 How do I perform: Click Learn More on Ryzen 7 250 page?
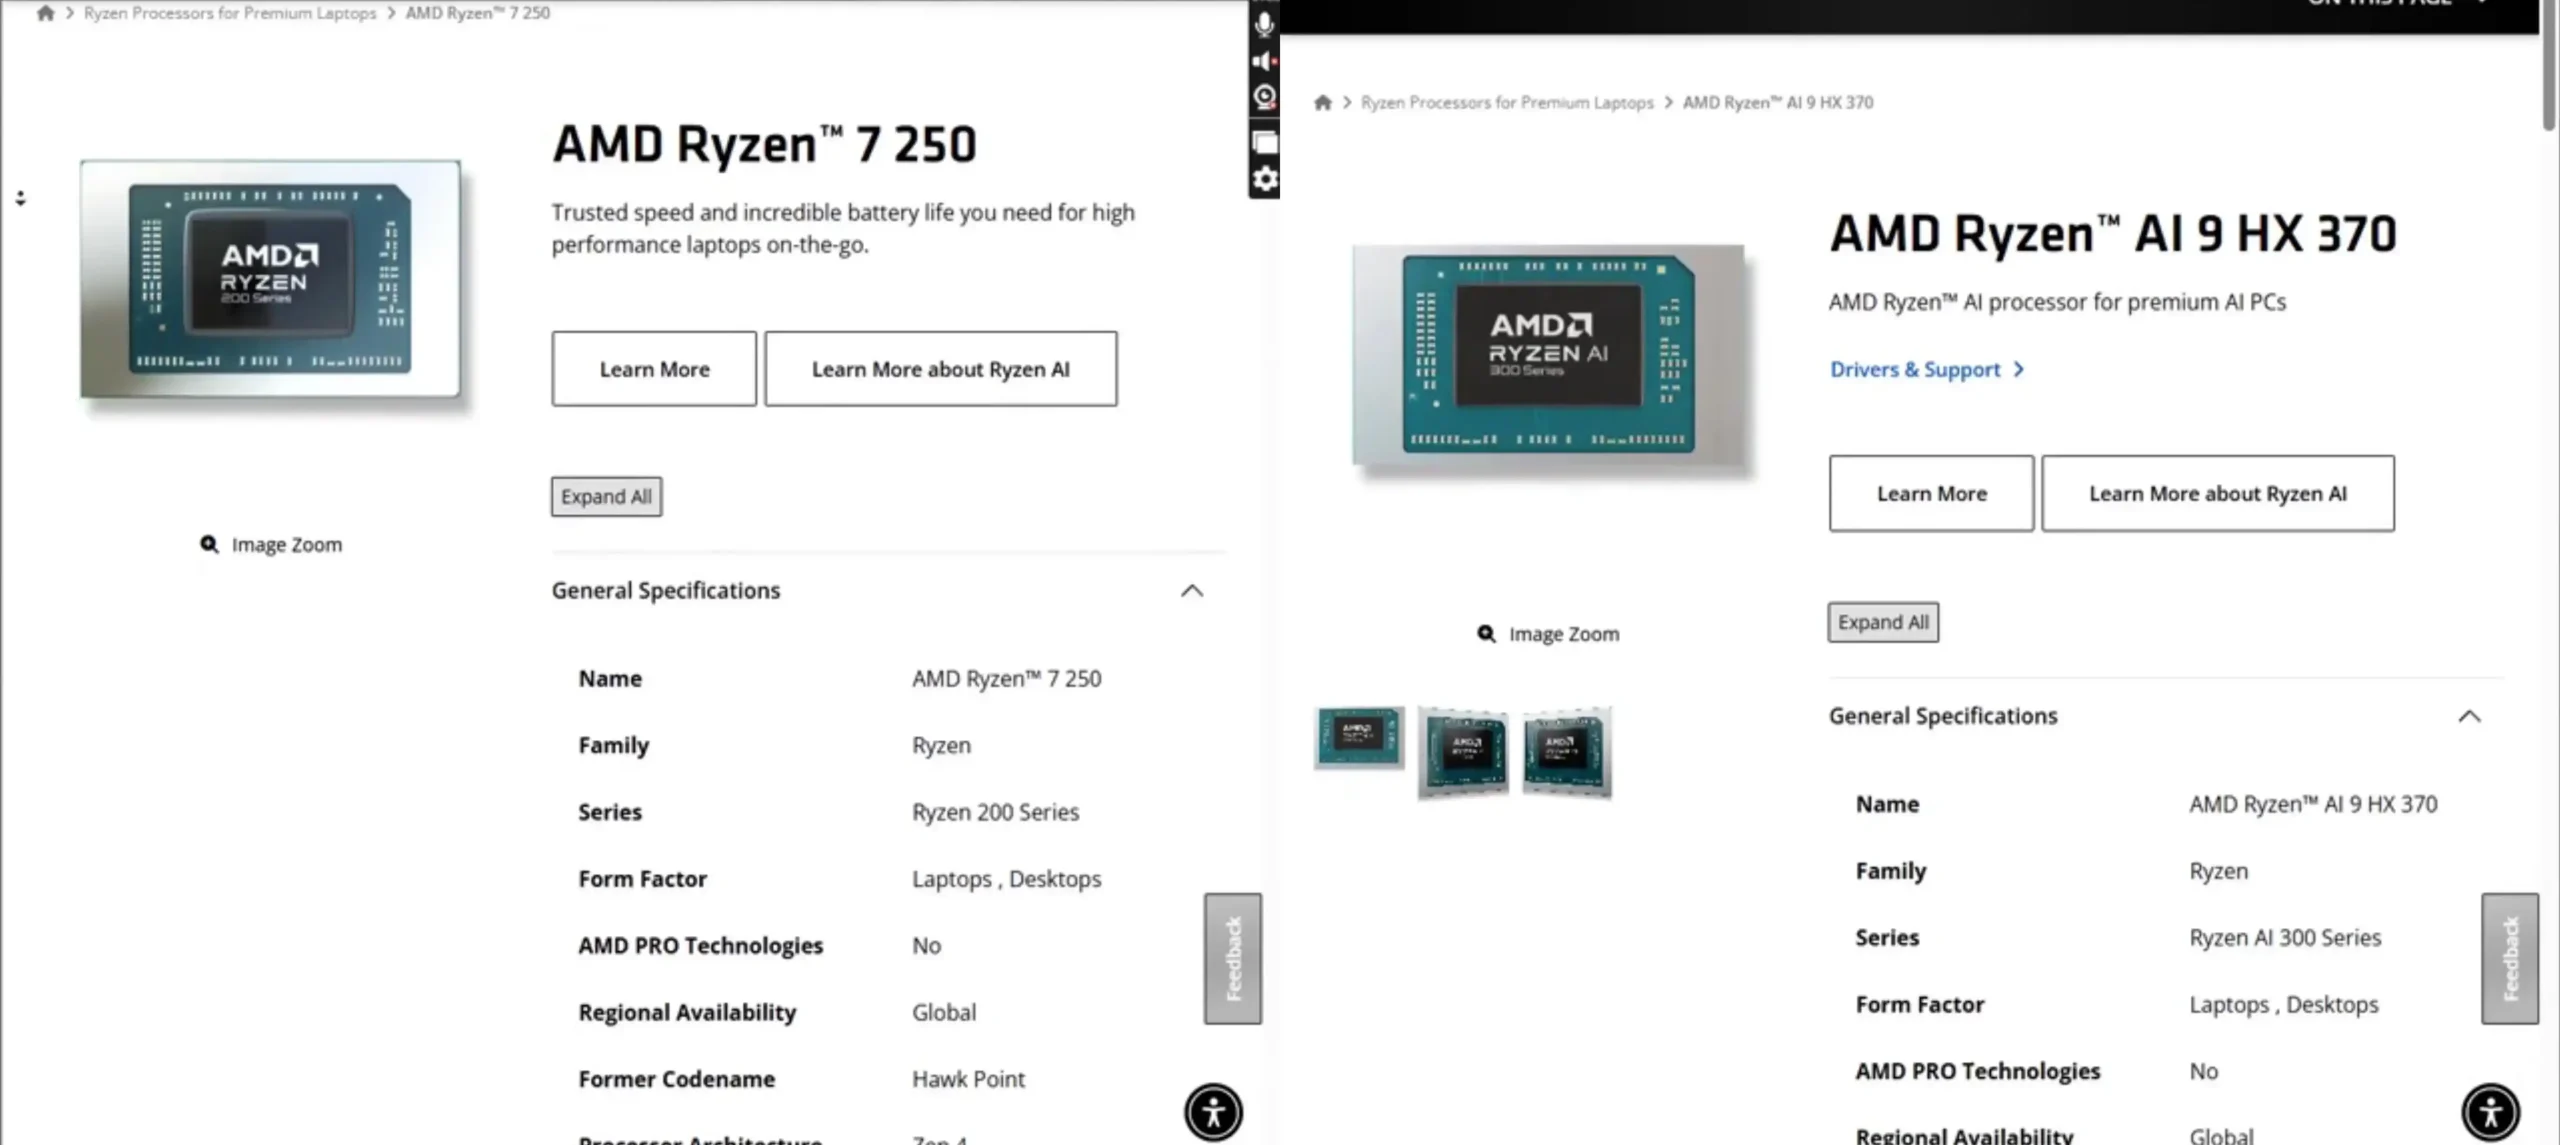[654, 369]
